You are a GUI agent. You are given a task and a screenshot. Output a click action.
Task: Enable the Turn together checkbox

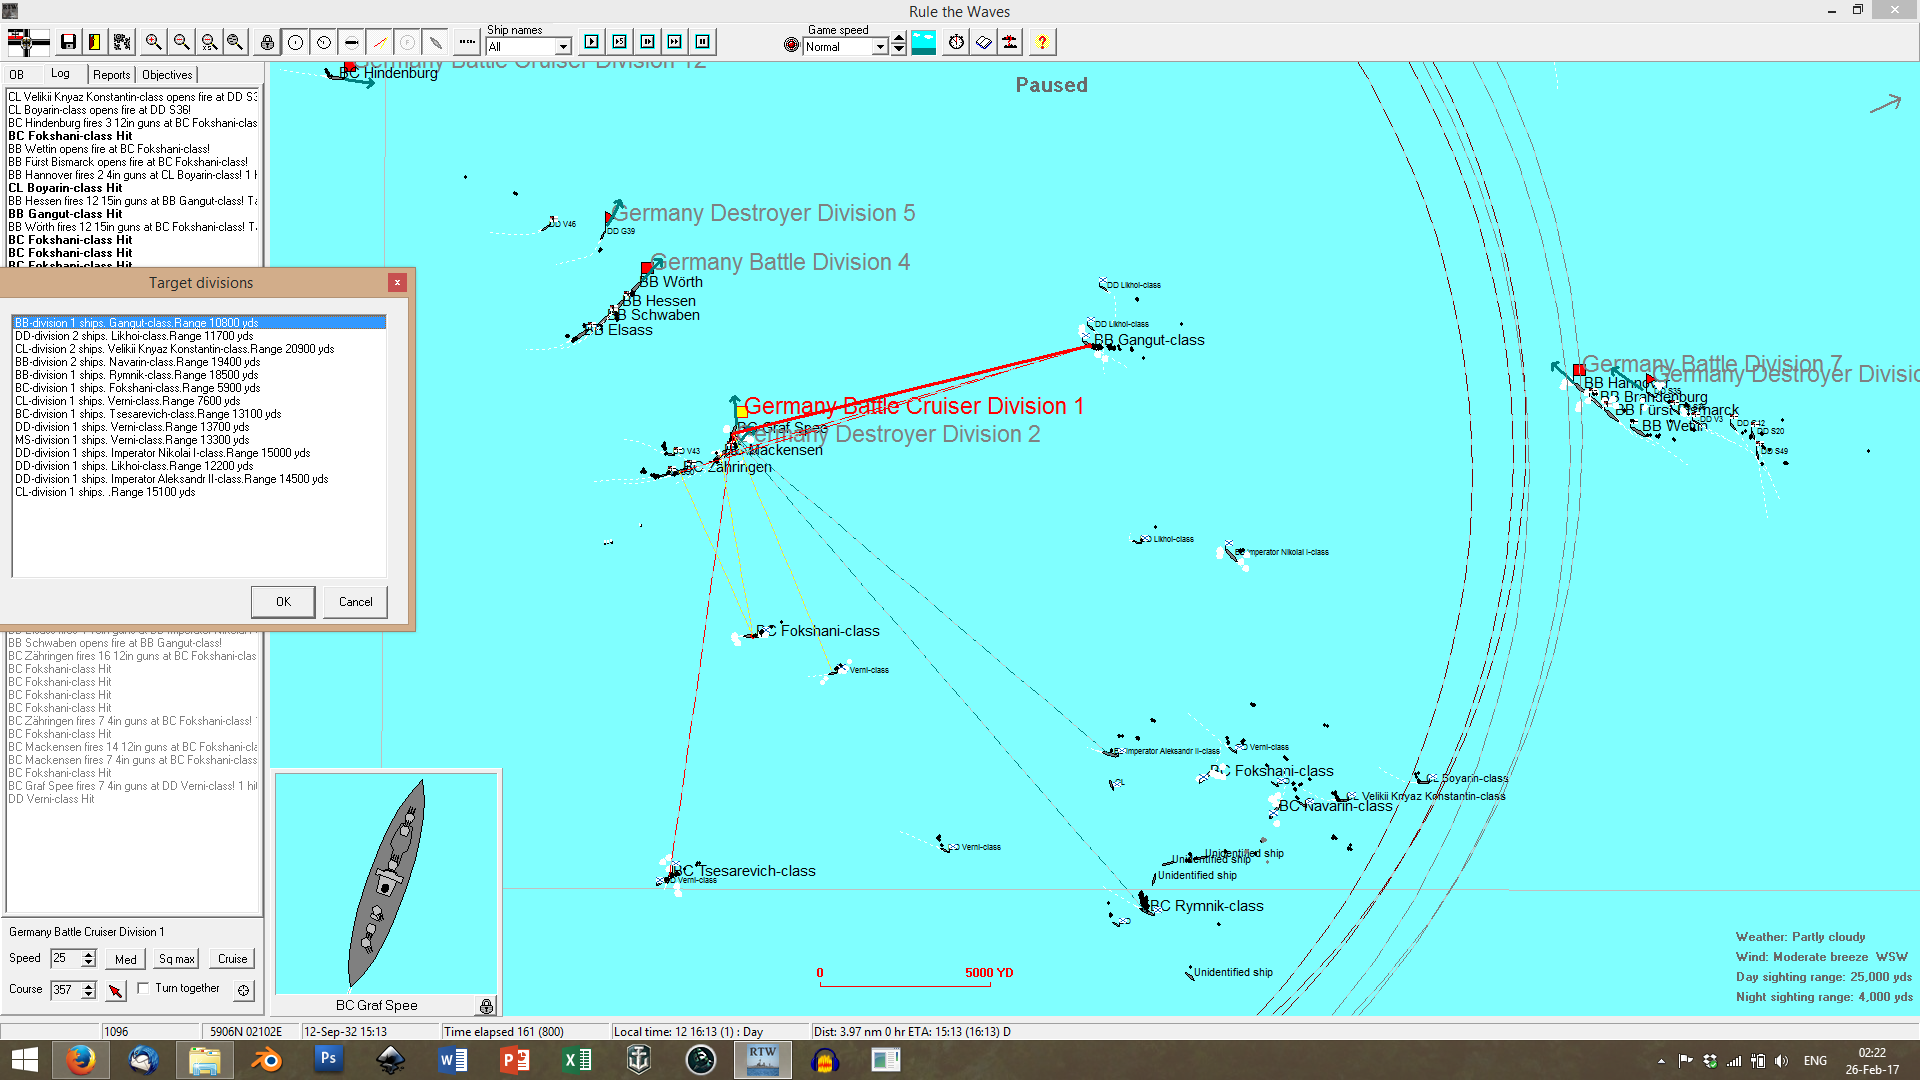pyautogui.click(x=143, y=988)
